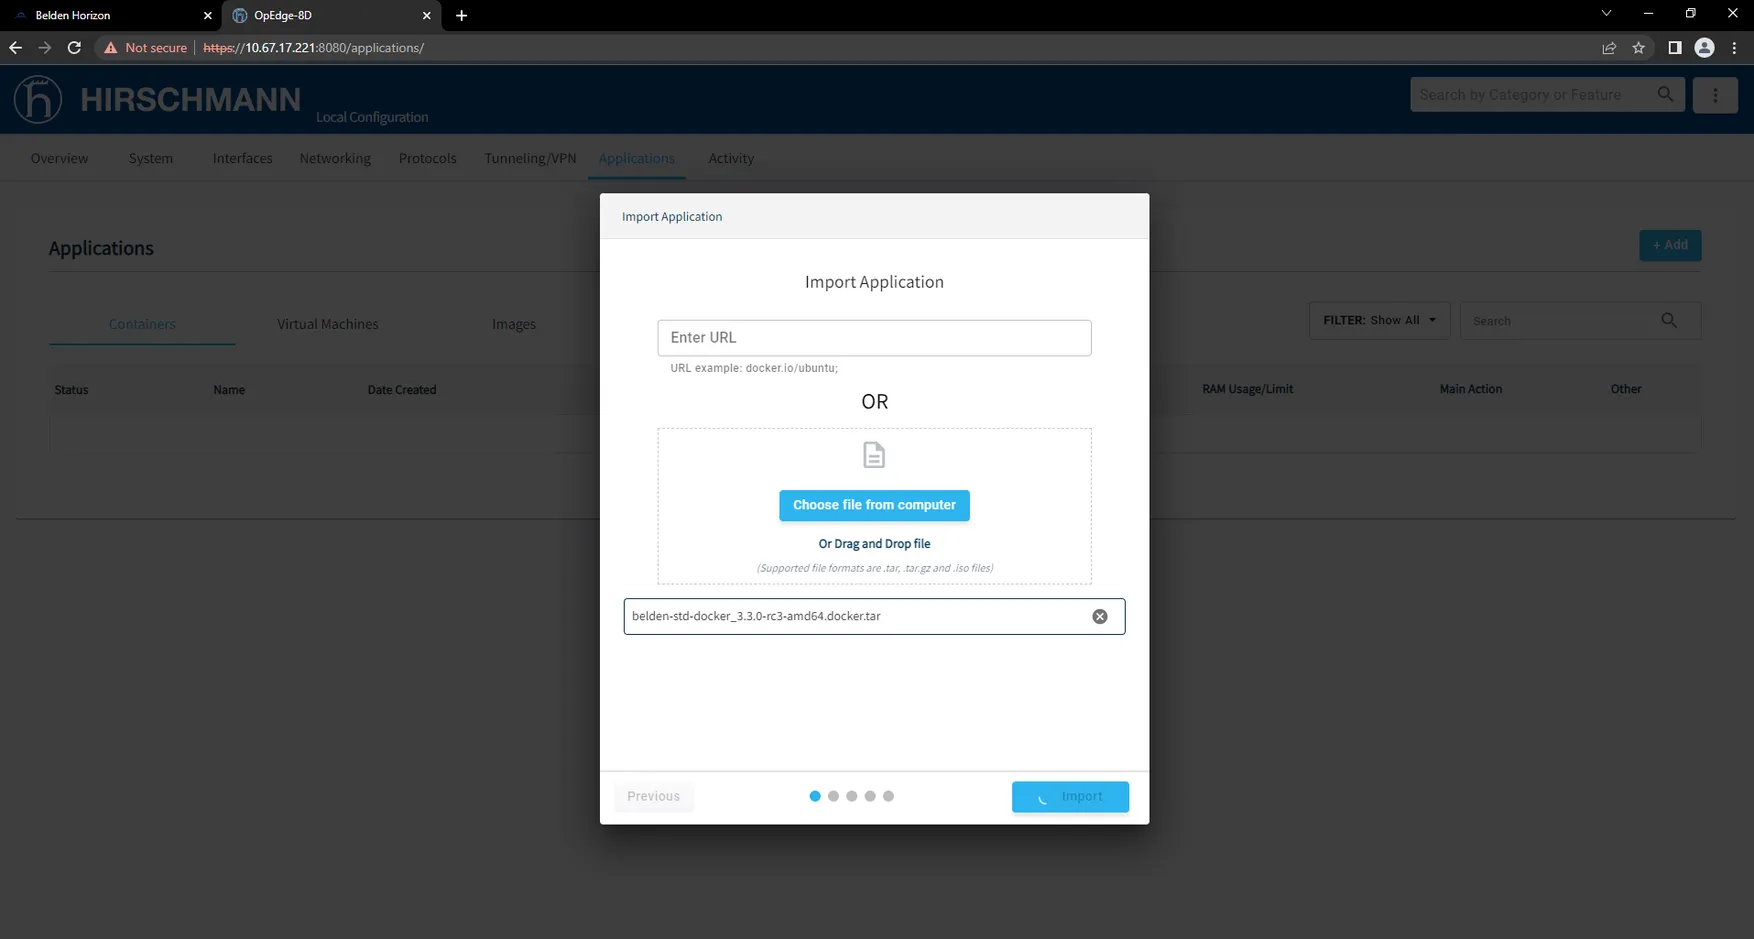Viewport: 1754px width, 939px height.
Task: Open the System menu tab
Action: tap(151, 158)
